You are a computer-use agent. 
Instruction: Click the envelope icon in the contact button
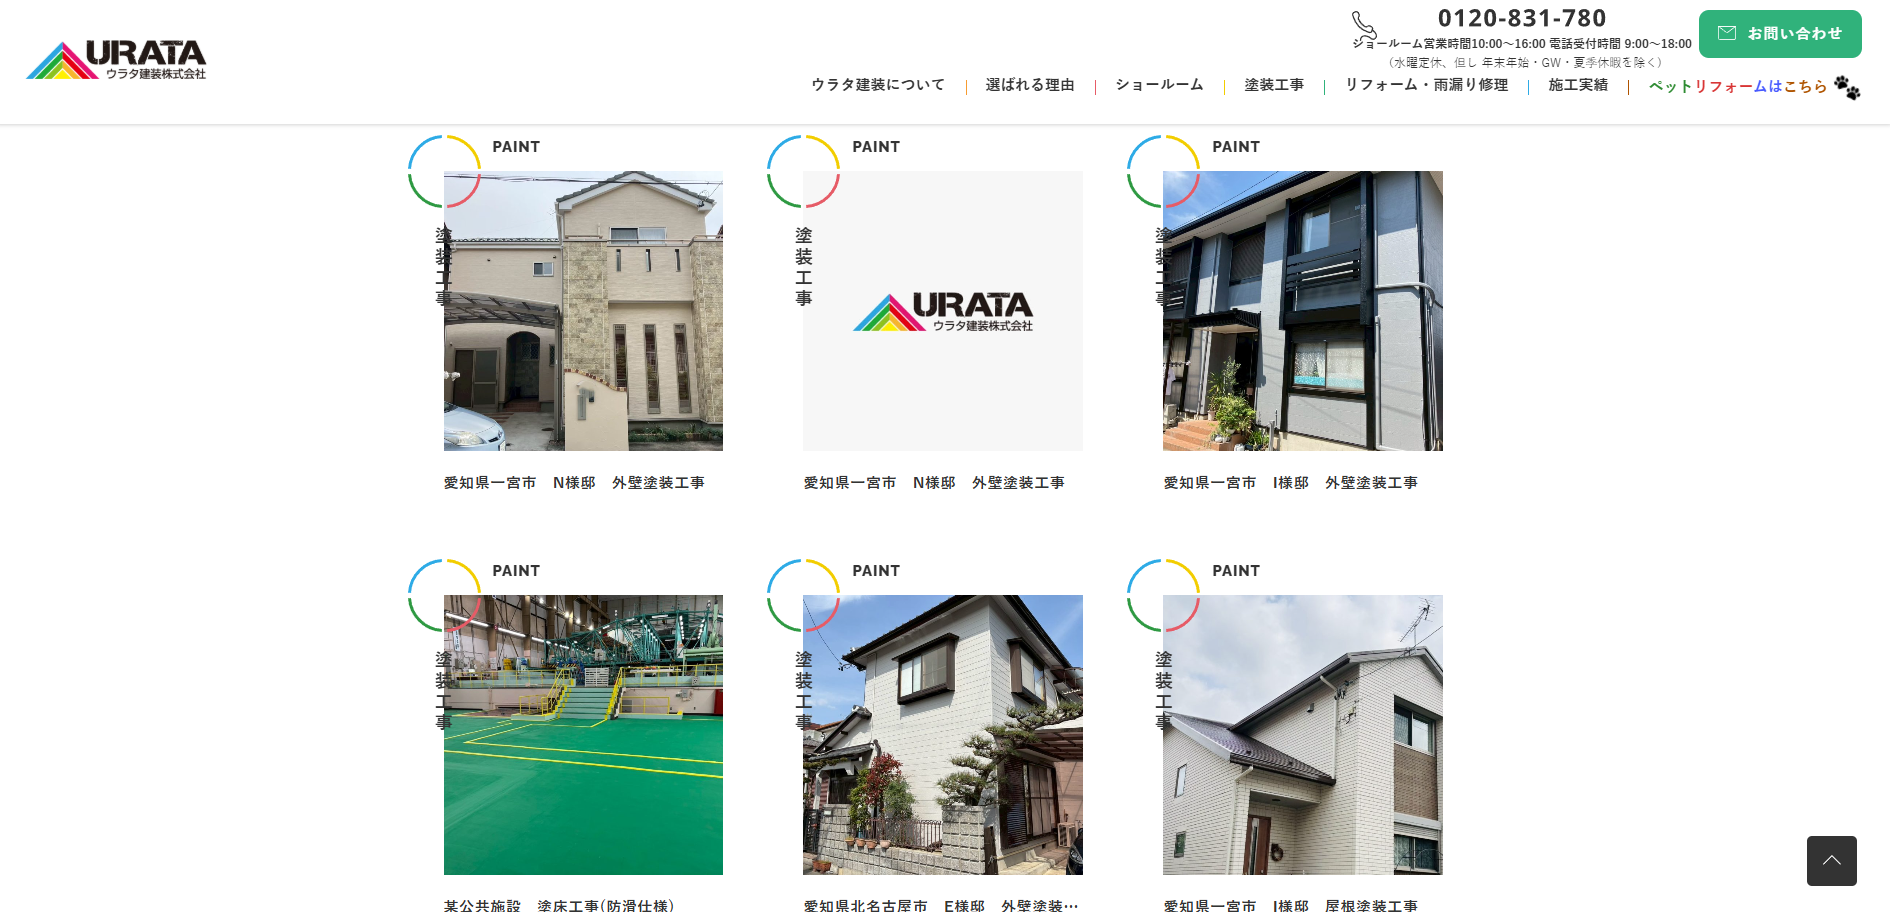click(1727, 33)
